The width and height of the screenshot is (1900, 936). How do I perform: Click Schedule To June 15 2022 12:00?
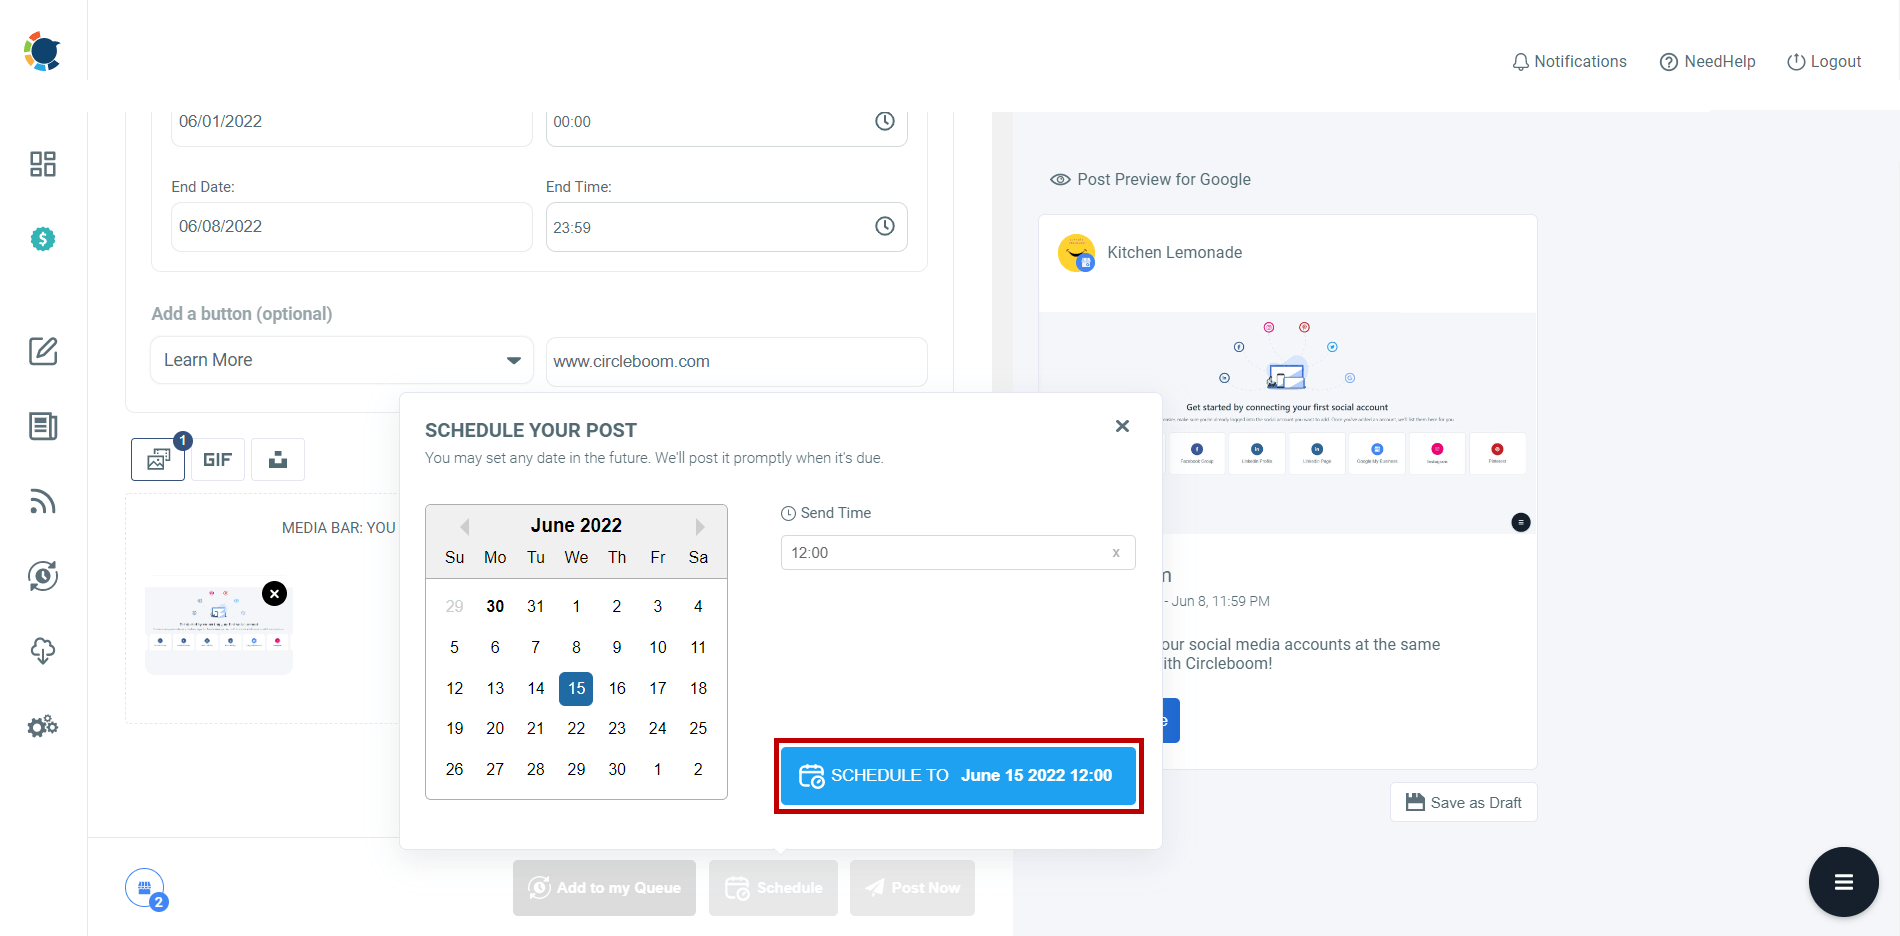tap(958, 775)
